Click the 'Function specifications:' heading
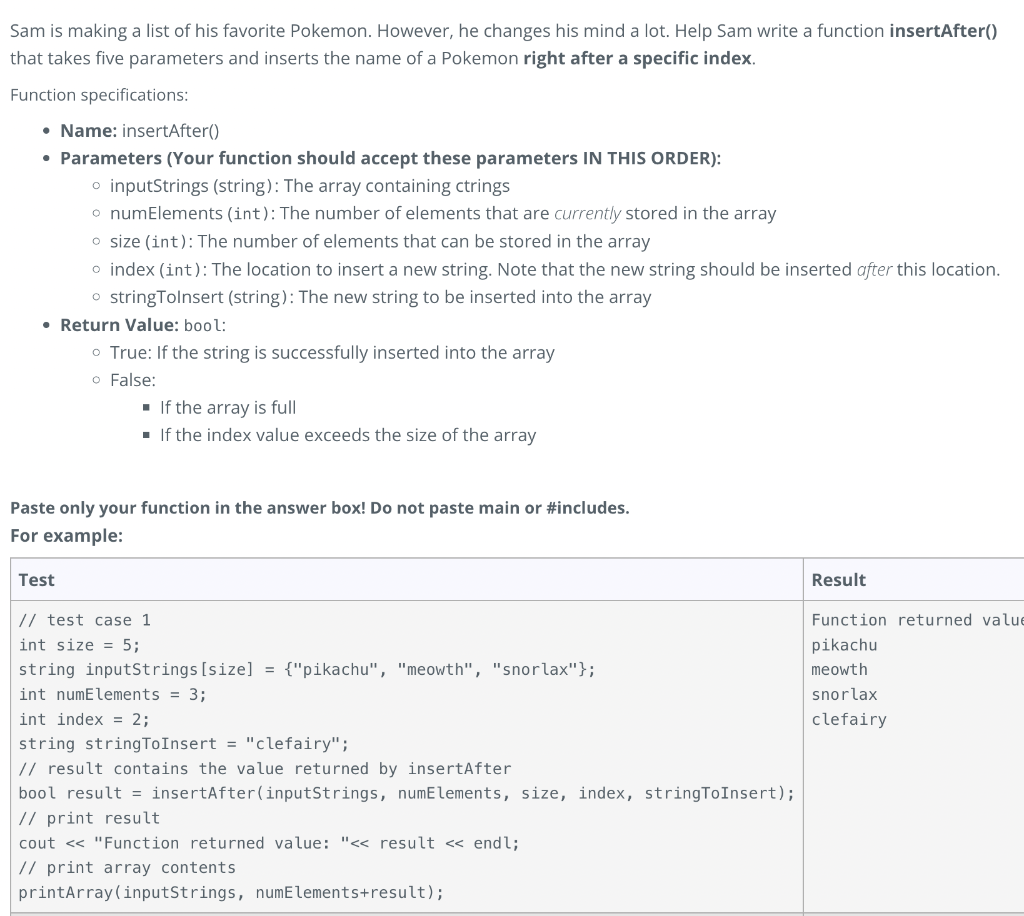The image size is (1024, 916). click(x=99, y=95)
